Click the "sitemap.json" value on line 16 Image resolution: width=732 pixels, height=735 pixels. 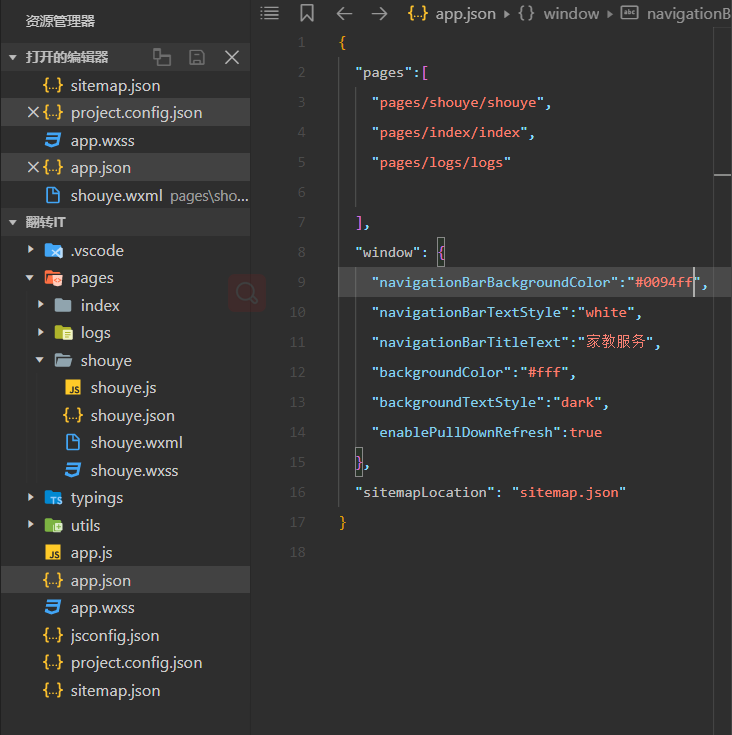569,492
